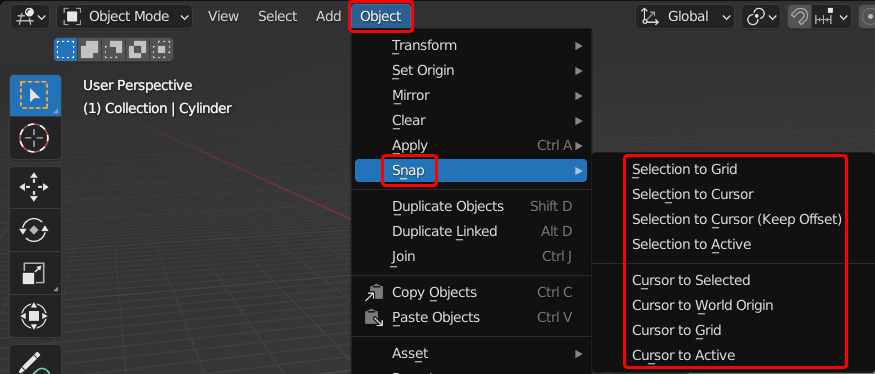Select Cursor to World Origin
875x374 pixels.
703,305
